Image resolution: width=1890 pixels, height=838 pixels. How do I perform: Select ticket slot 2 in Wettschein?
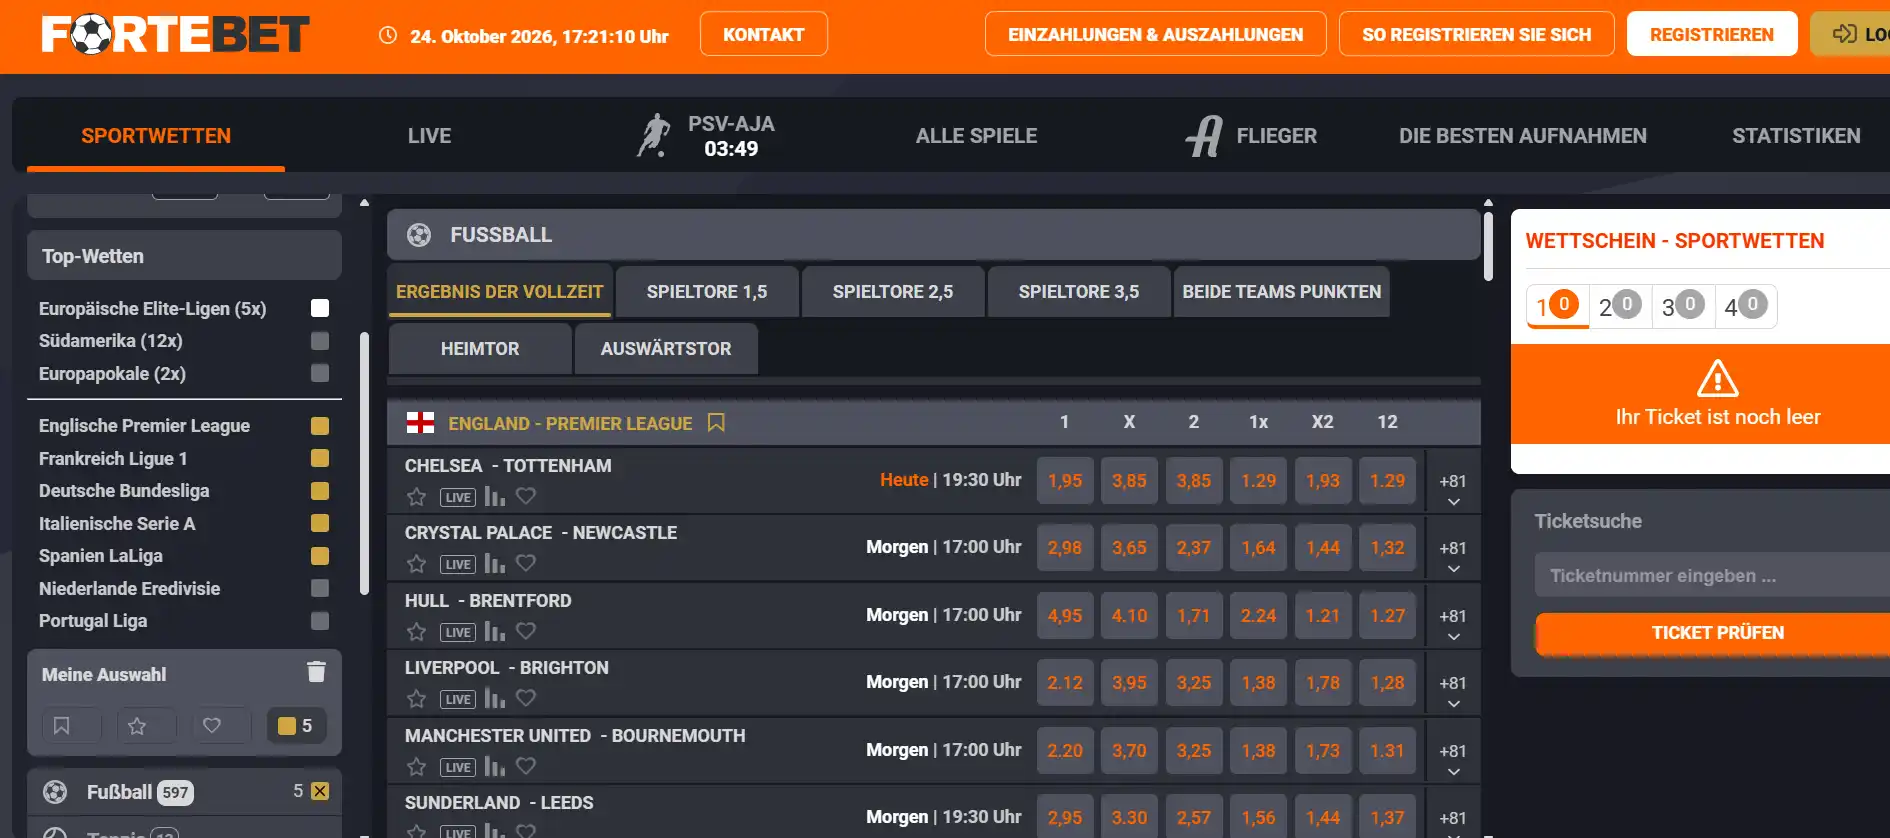tap(1620, 306)
